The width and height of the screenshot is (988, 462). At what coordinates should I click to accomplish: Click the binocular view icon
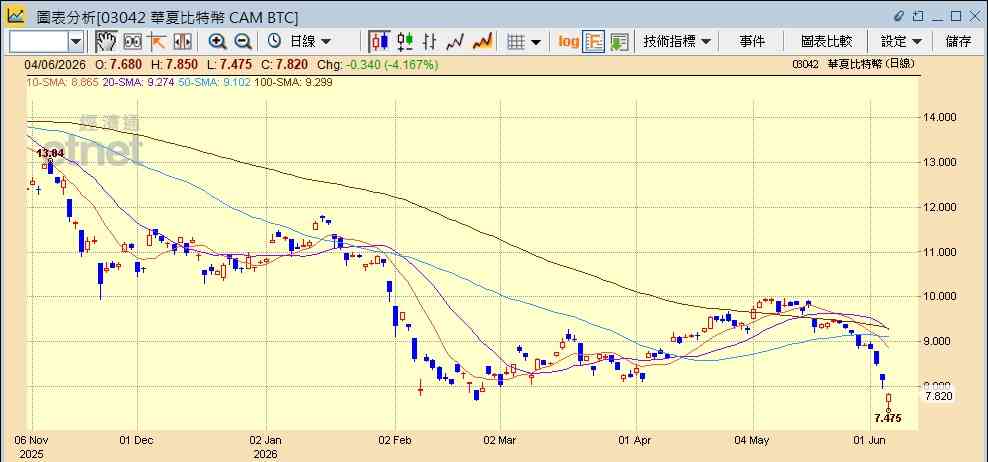click(132, 42)
